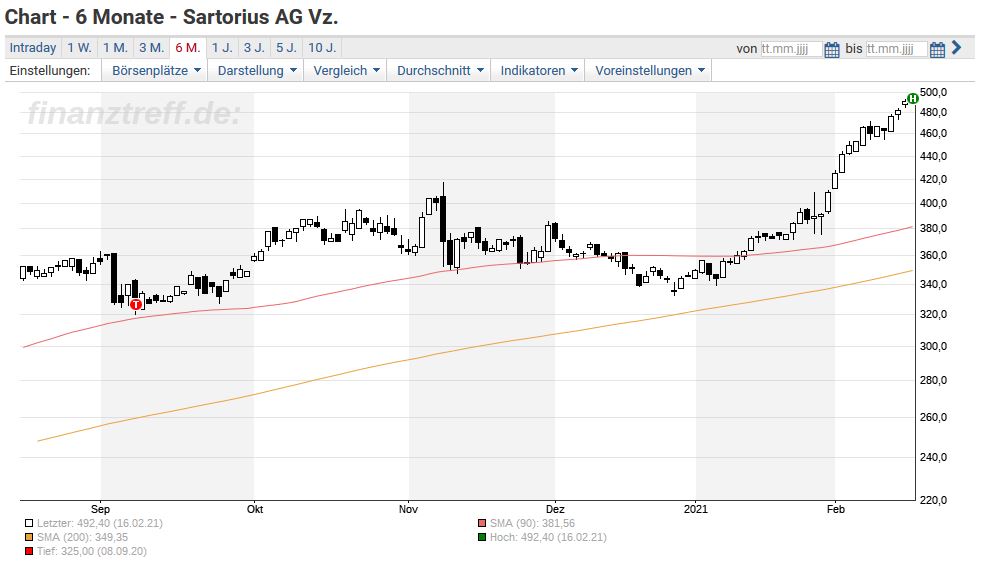The width and height of the screenshot is (984, 565).
Task: Click the 'Okt' x-axis label
Action: coord(255,509)
